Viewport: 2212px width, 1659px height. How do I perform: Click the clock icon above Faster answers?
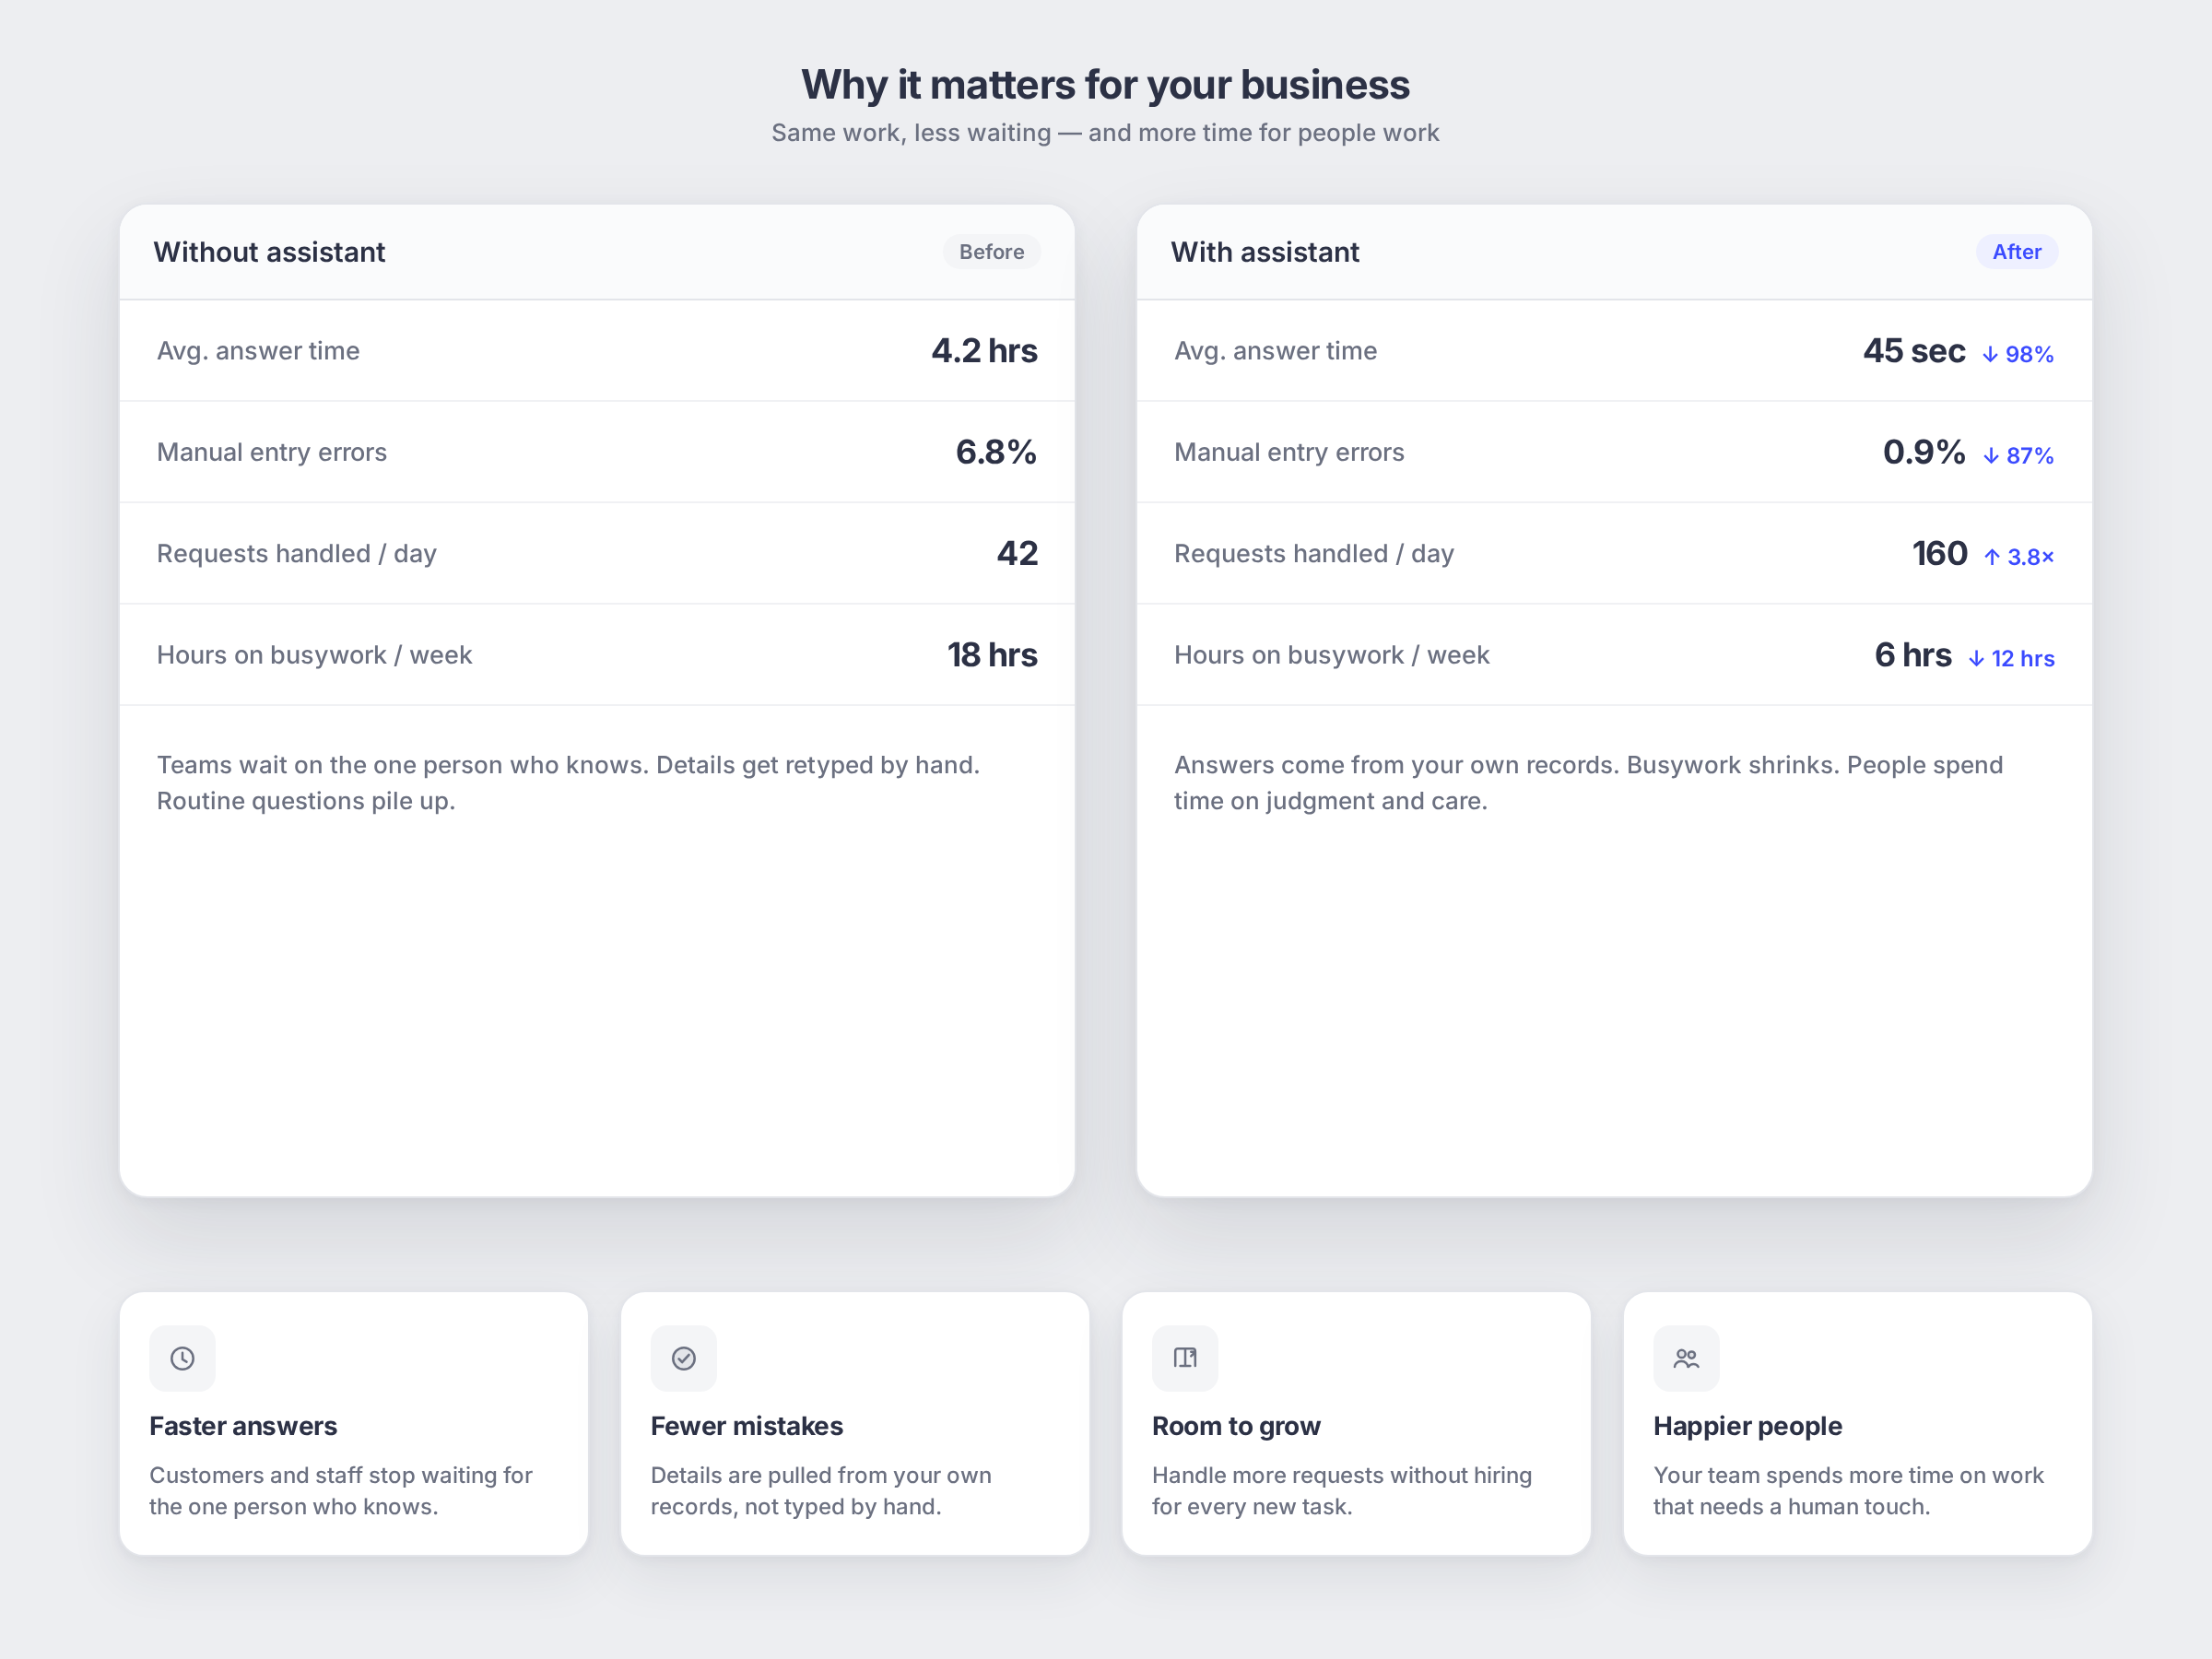coord(182,1358)
